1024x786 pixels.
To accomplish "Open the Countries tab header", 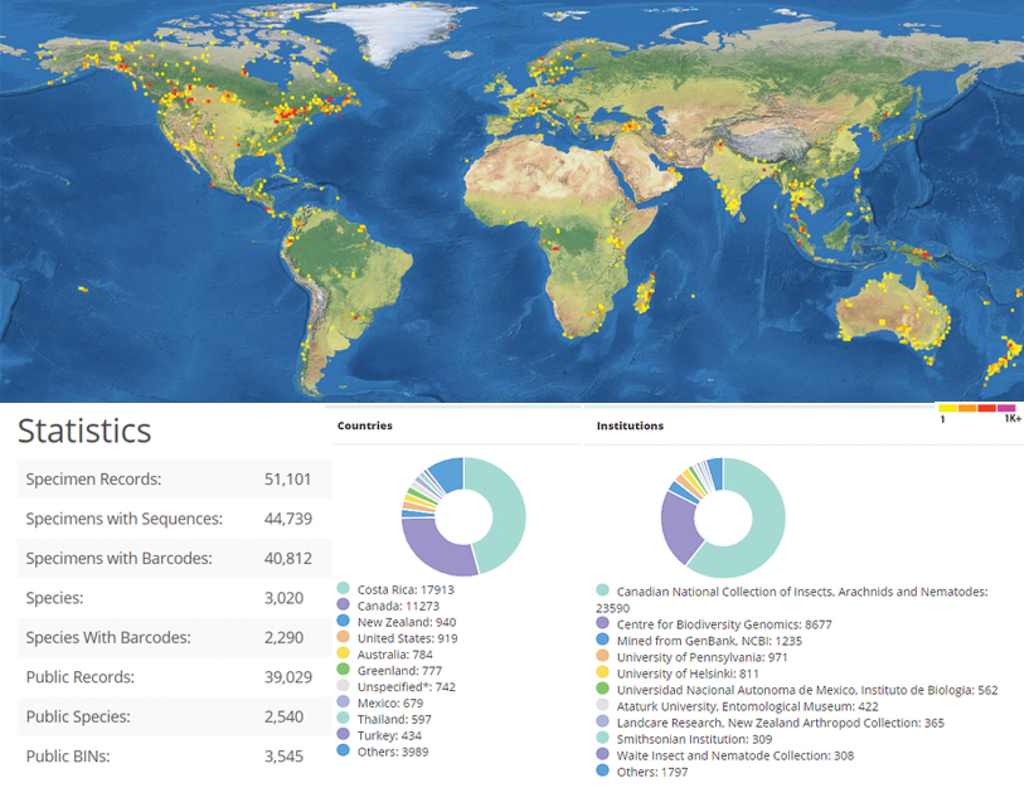I will [x=364, y=426].
